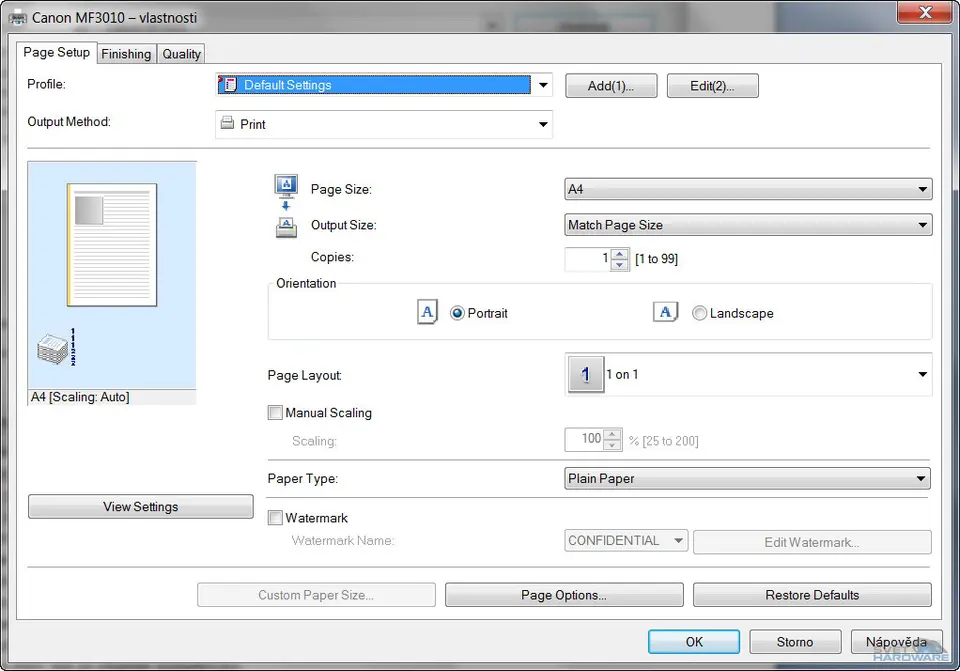Screen dimensions: 960x671
Task: Open View Settings
Action: (x=141, y=507)
